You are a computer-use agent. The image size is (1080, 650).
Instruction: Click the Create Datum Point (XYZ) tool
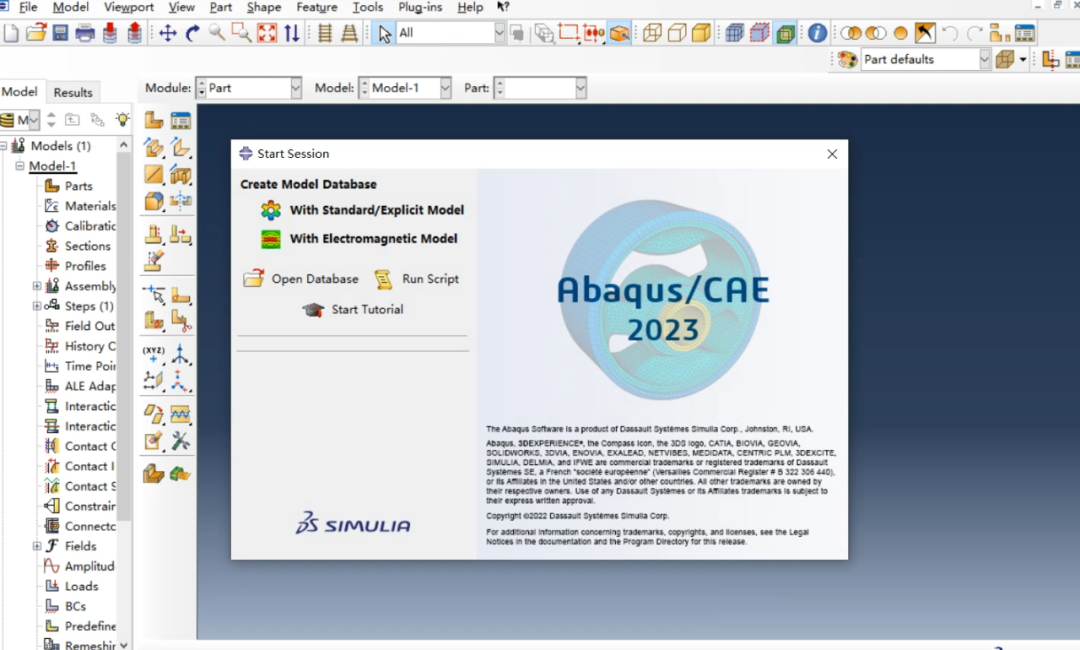tap(154, 354)
